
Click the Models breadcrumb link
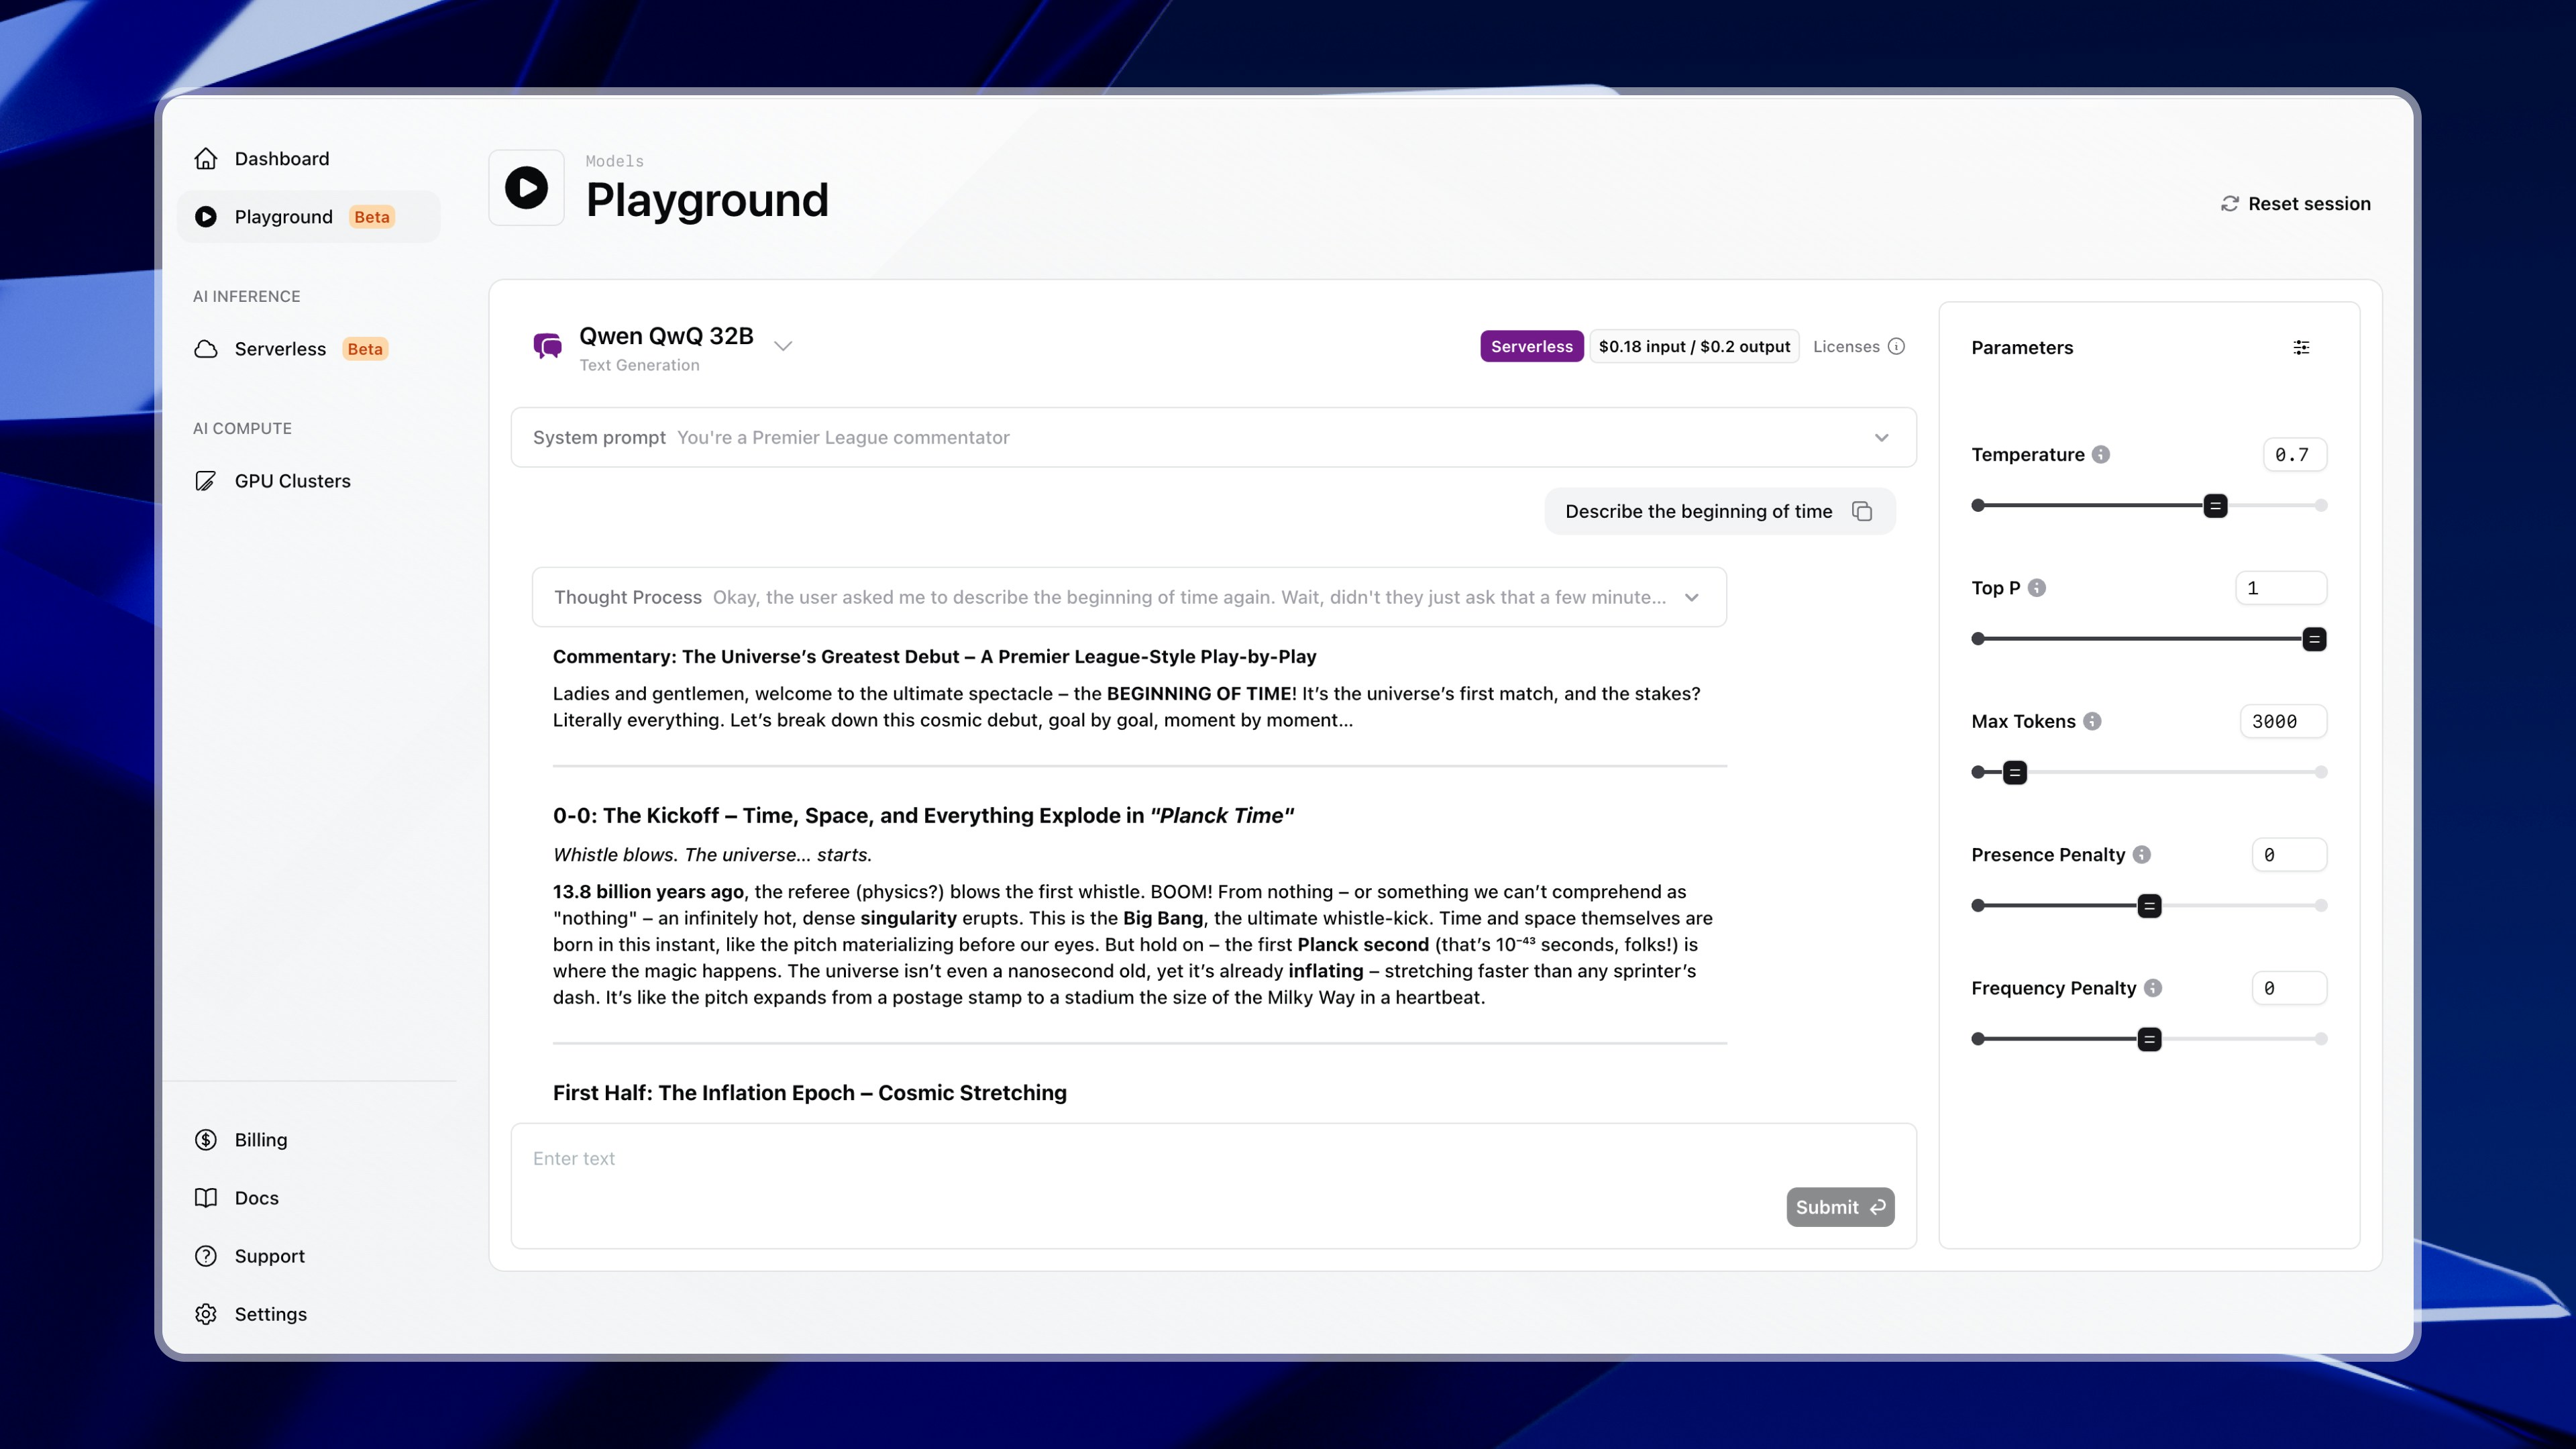coord(614,161)
